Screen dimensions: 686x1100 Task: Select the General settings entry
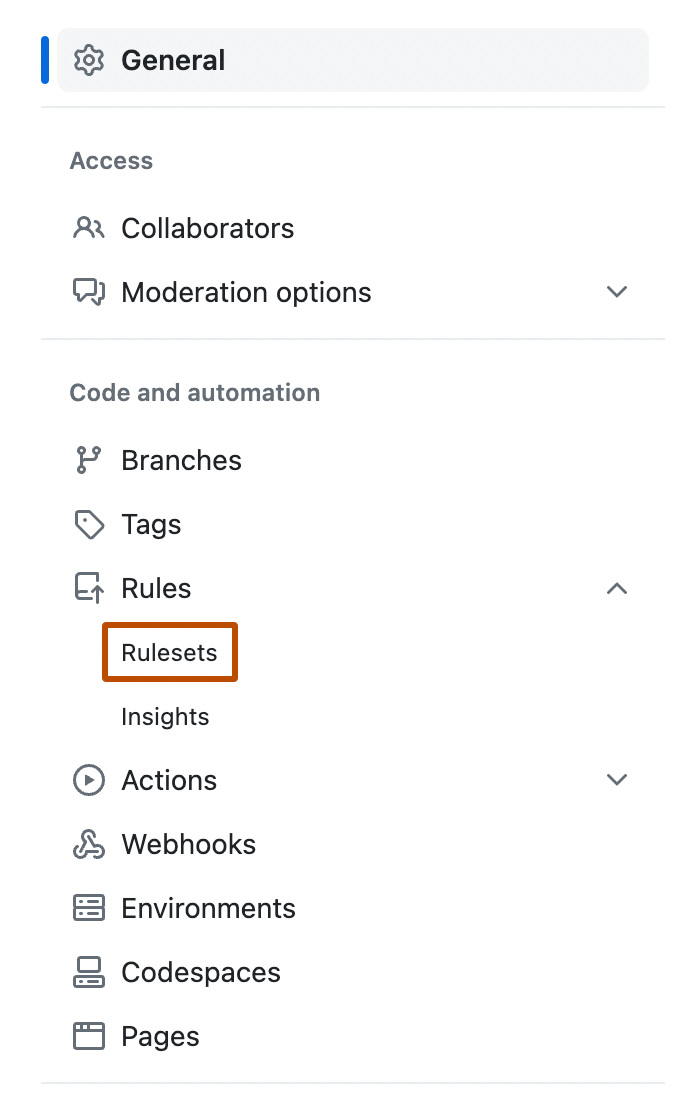click(x=172, y=59)
